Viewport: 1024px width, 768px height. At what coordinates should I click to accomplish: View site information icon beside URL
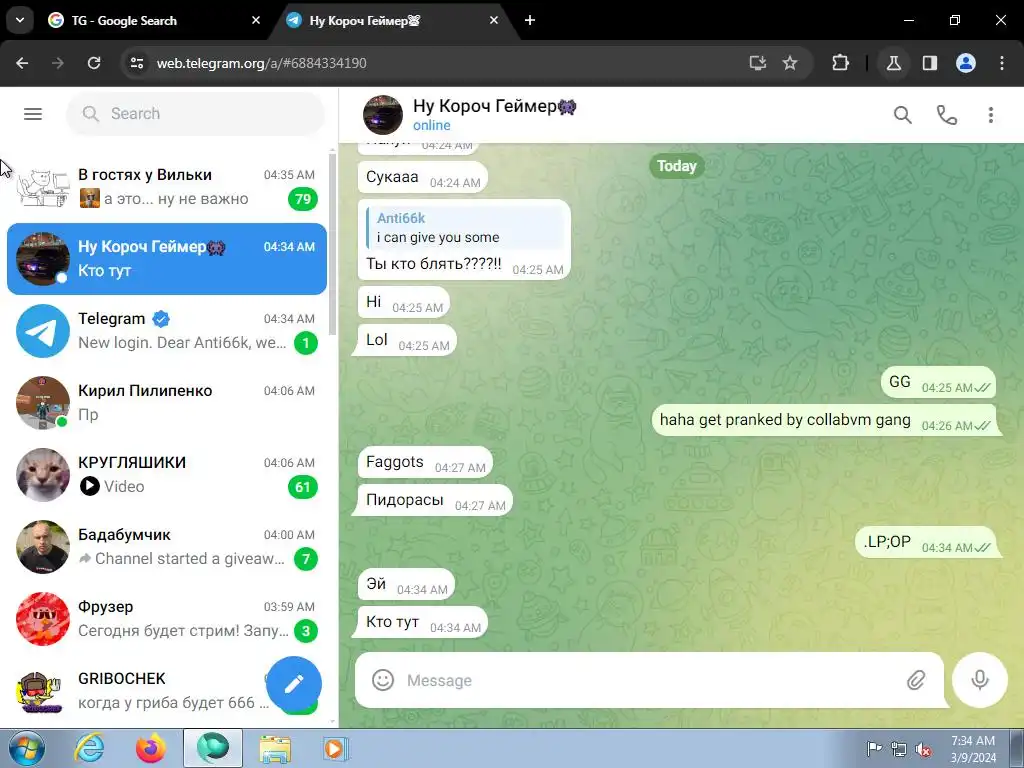point(137,63)
